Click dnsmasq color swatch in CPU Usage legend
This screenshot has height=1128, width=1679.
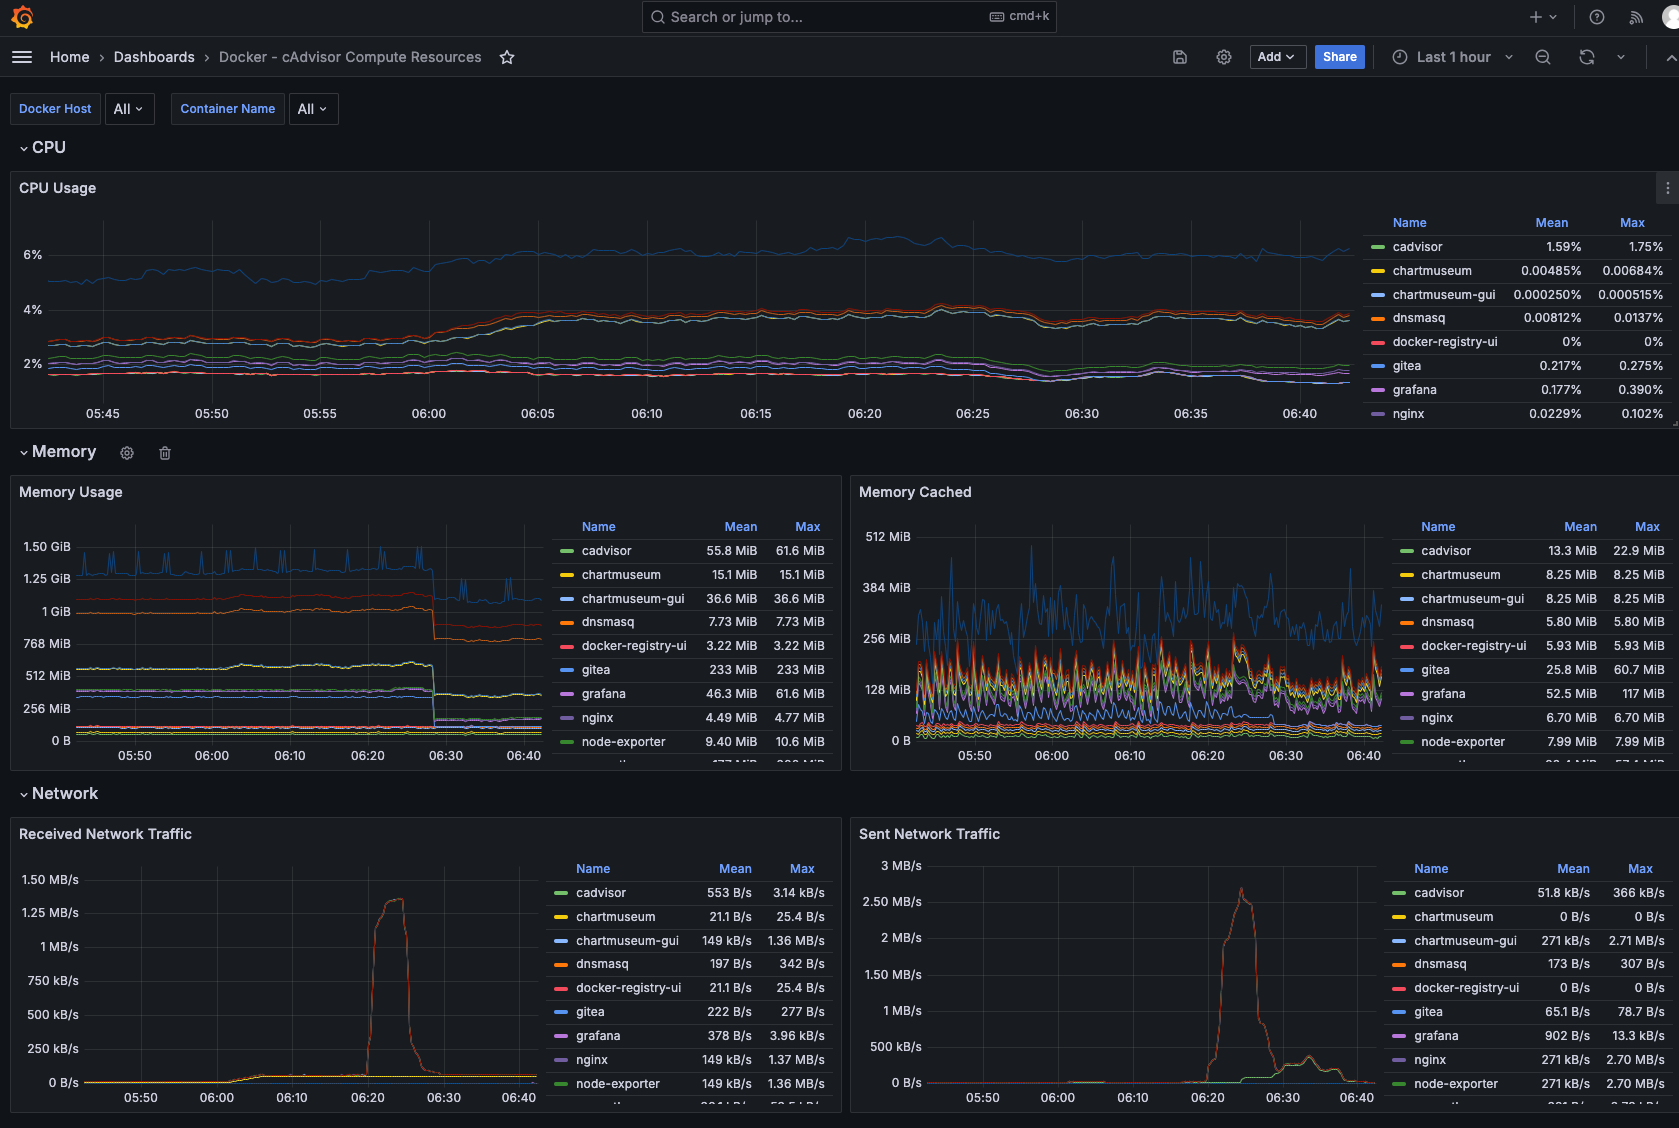1378,318
